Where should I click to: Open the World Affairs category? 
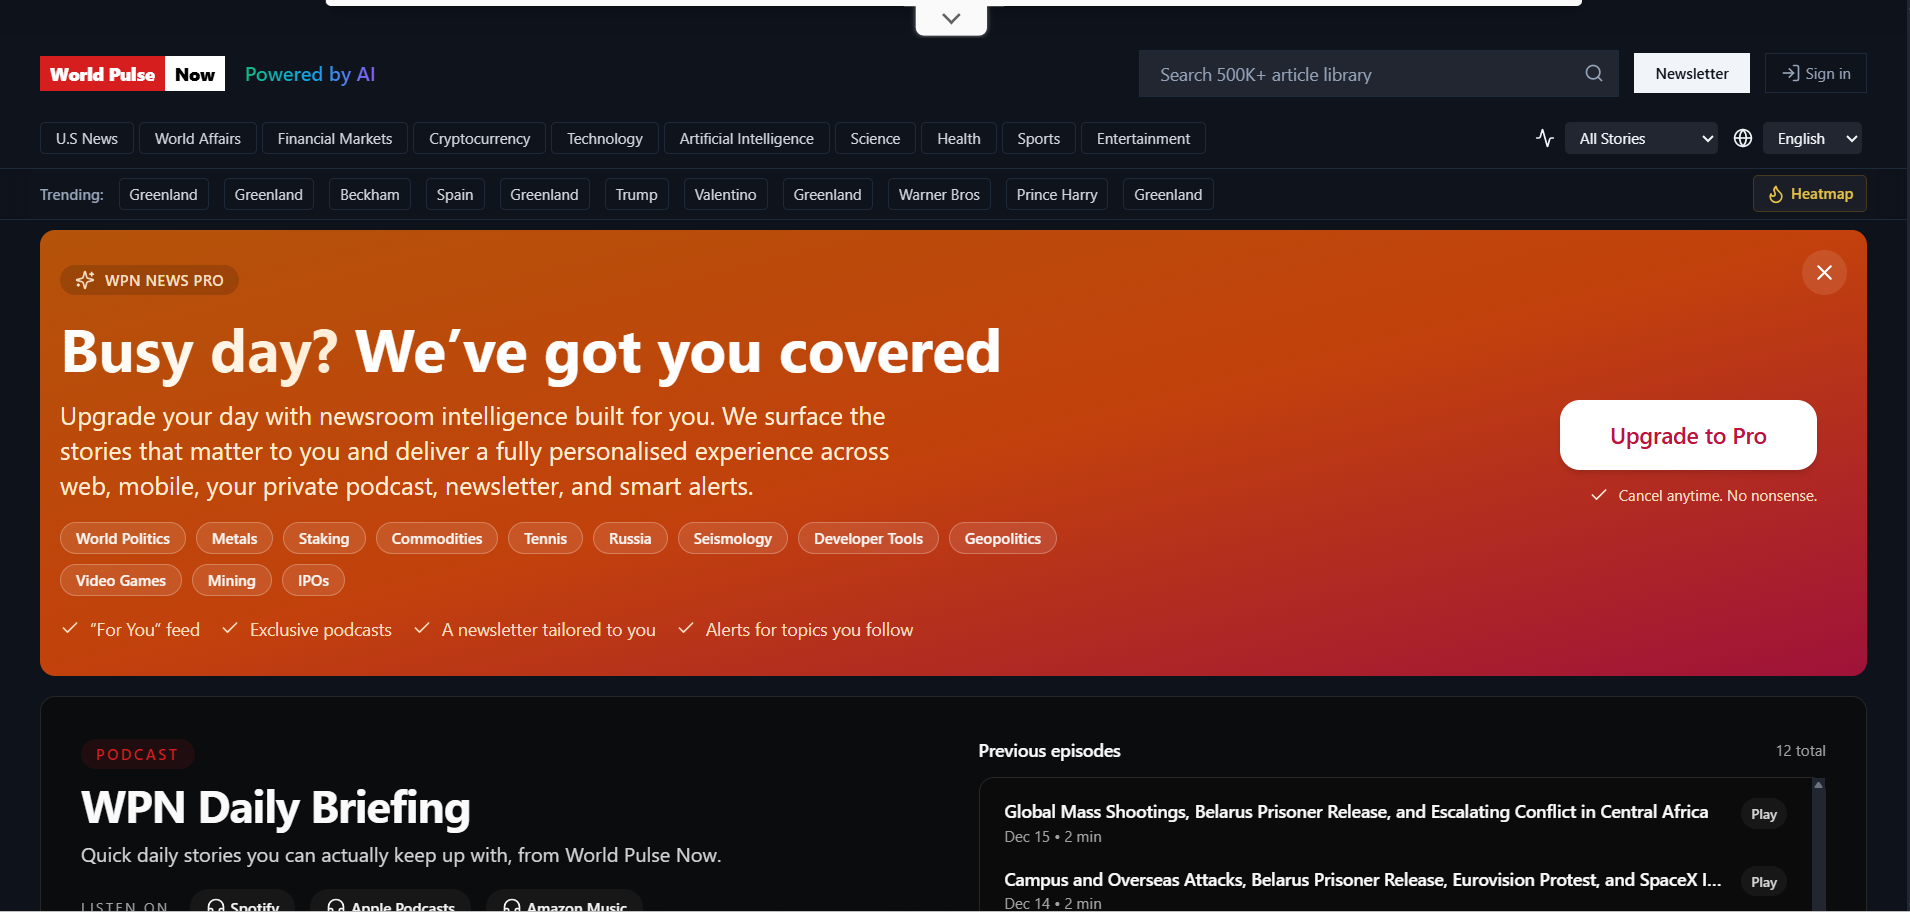(x=198, y=138)
